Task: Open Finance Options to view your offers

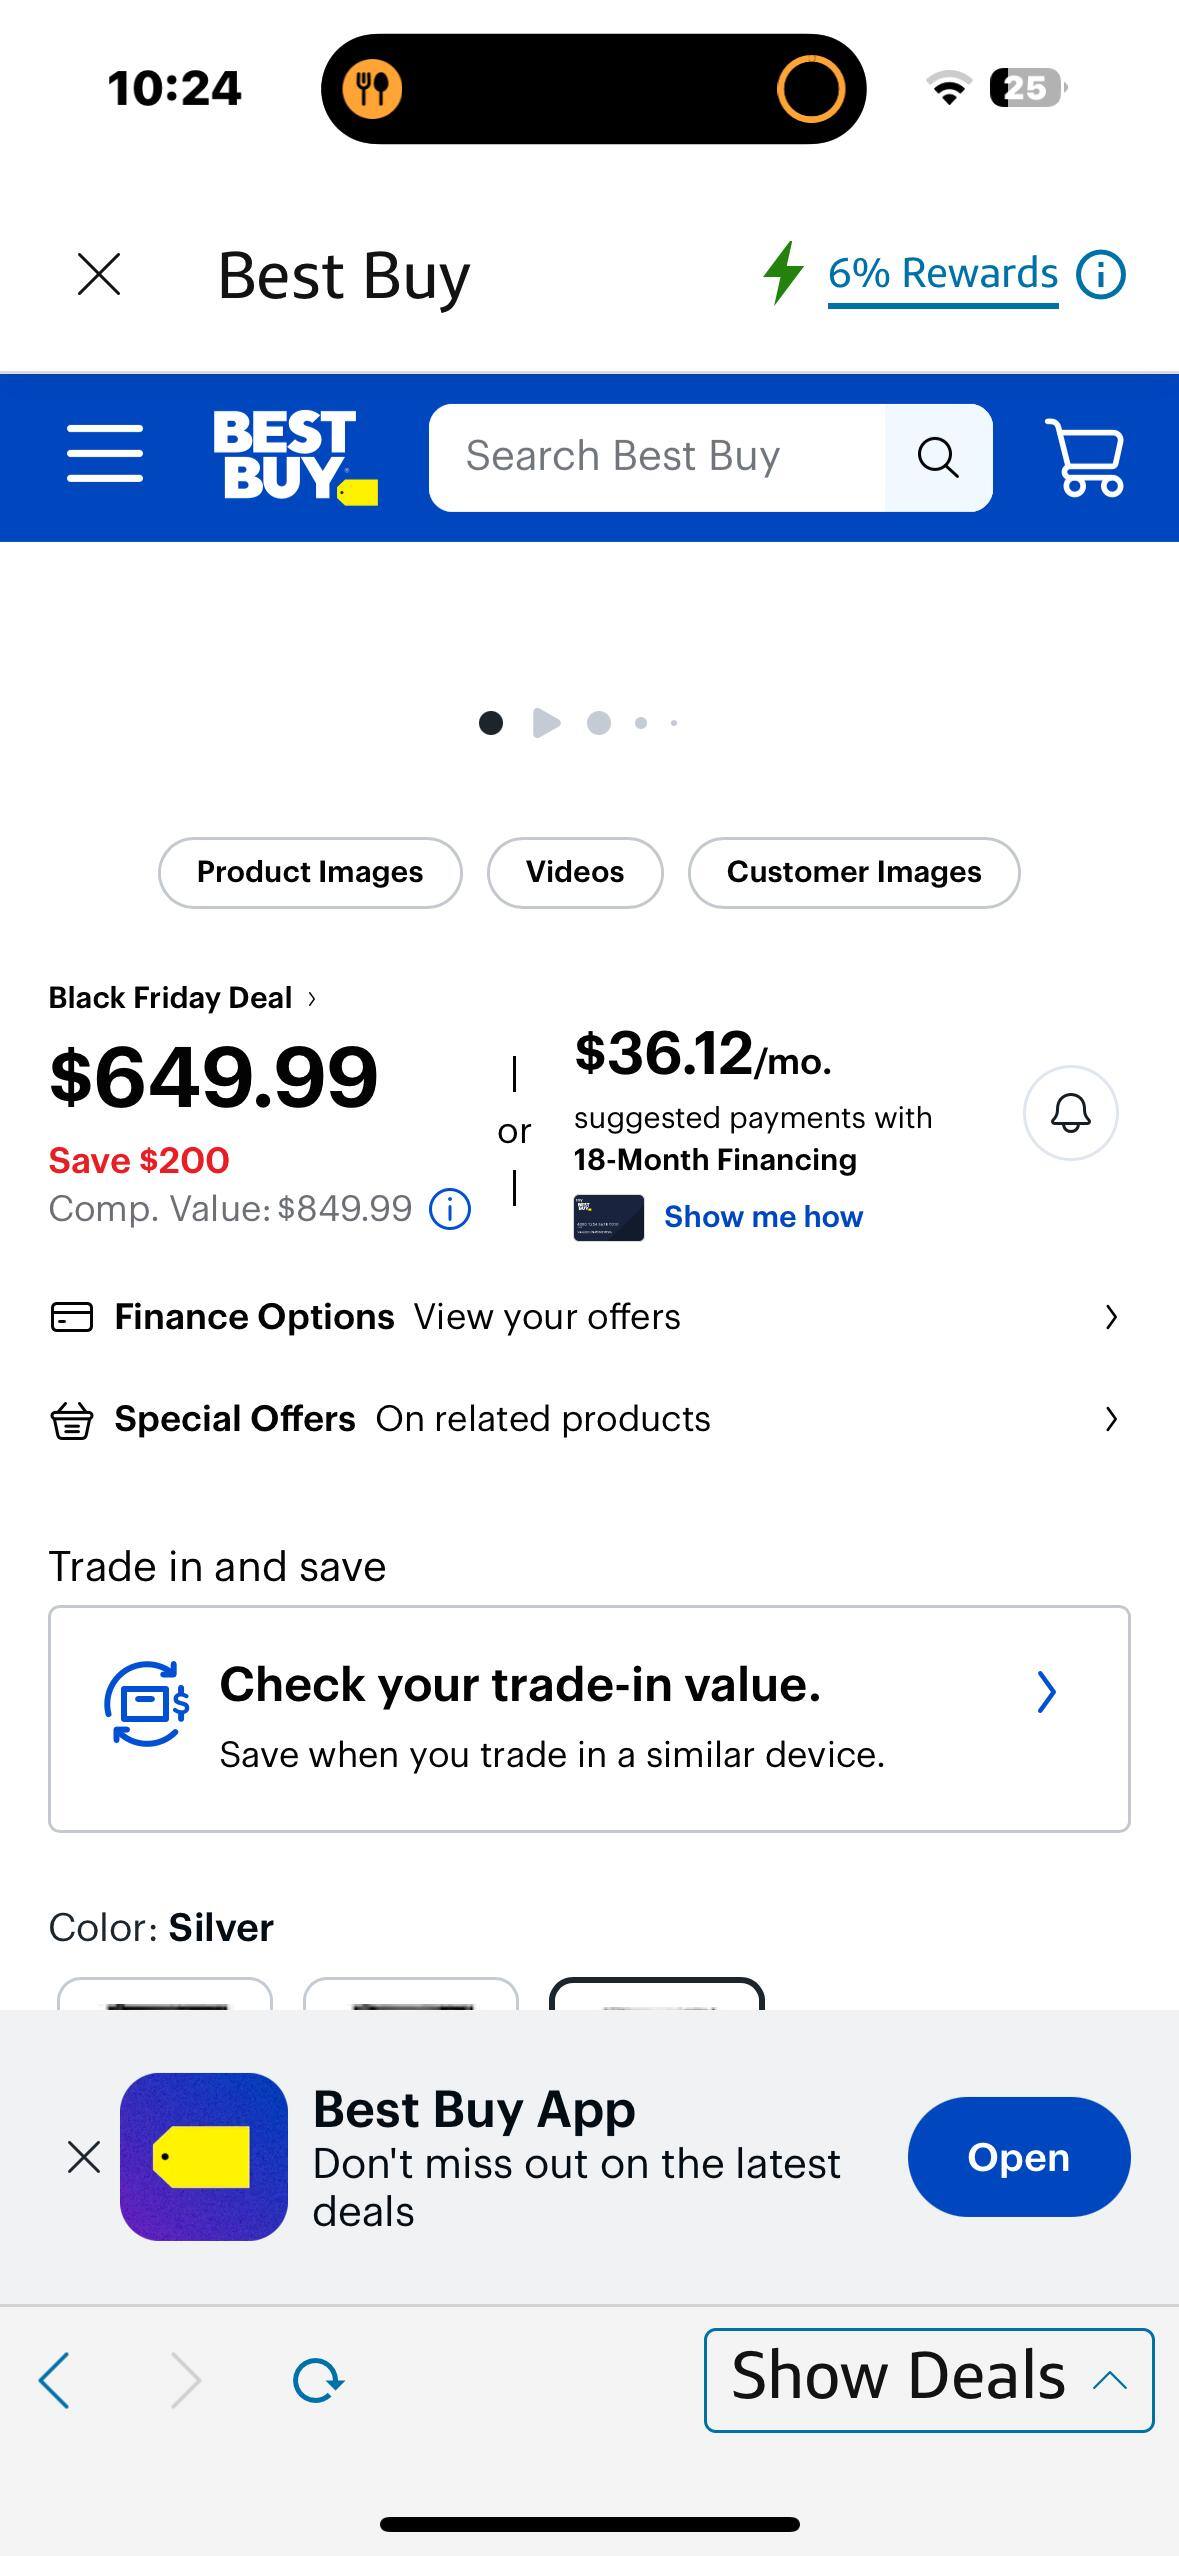Action: coord(590,1316)
